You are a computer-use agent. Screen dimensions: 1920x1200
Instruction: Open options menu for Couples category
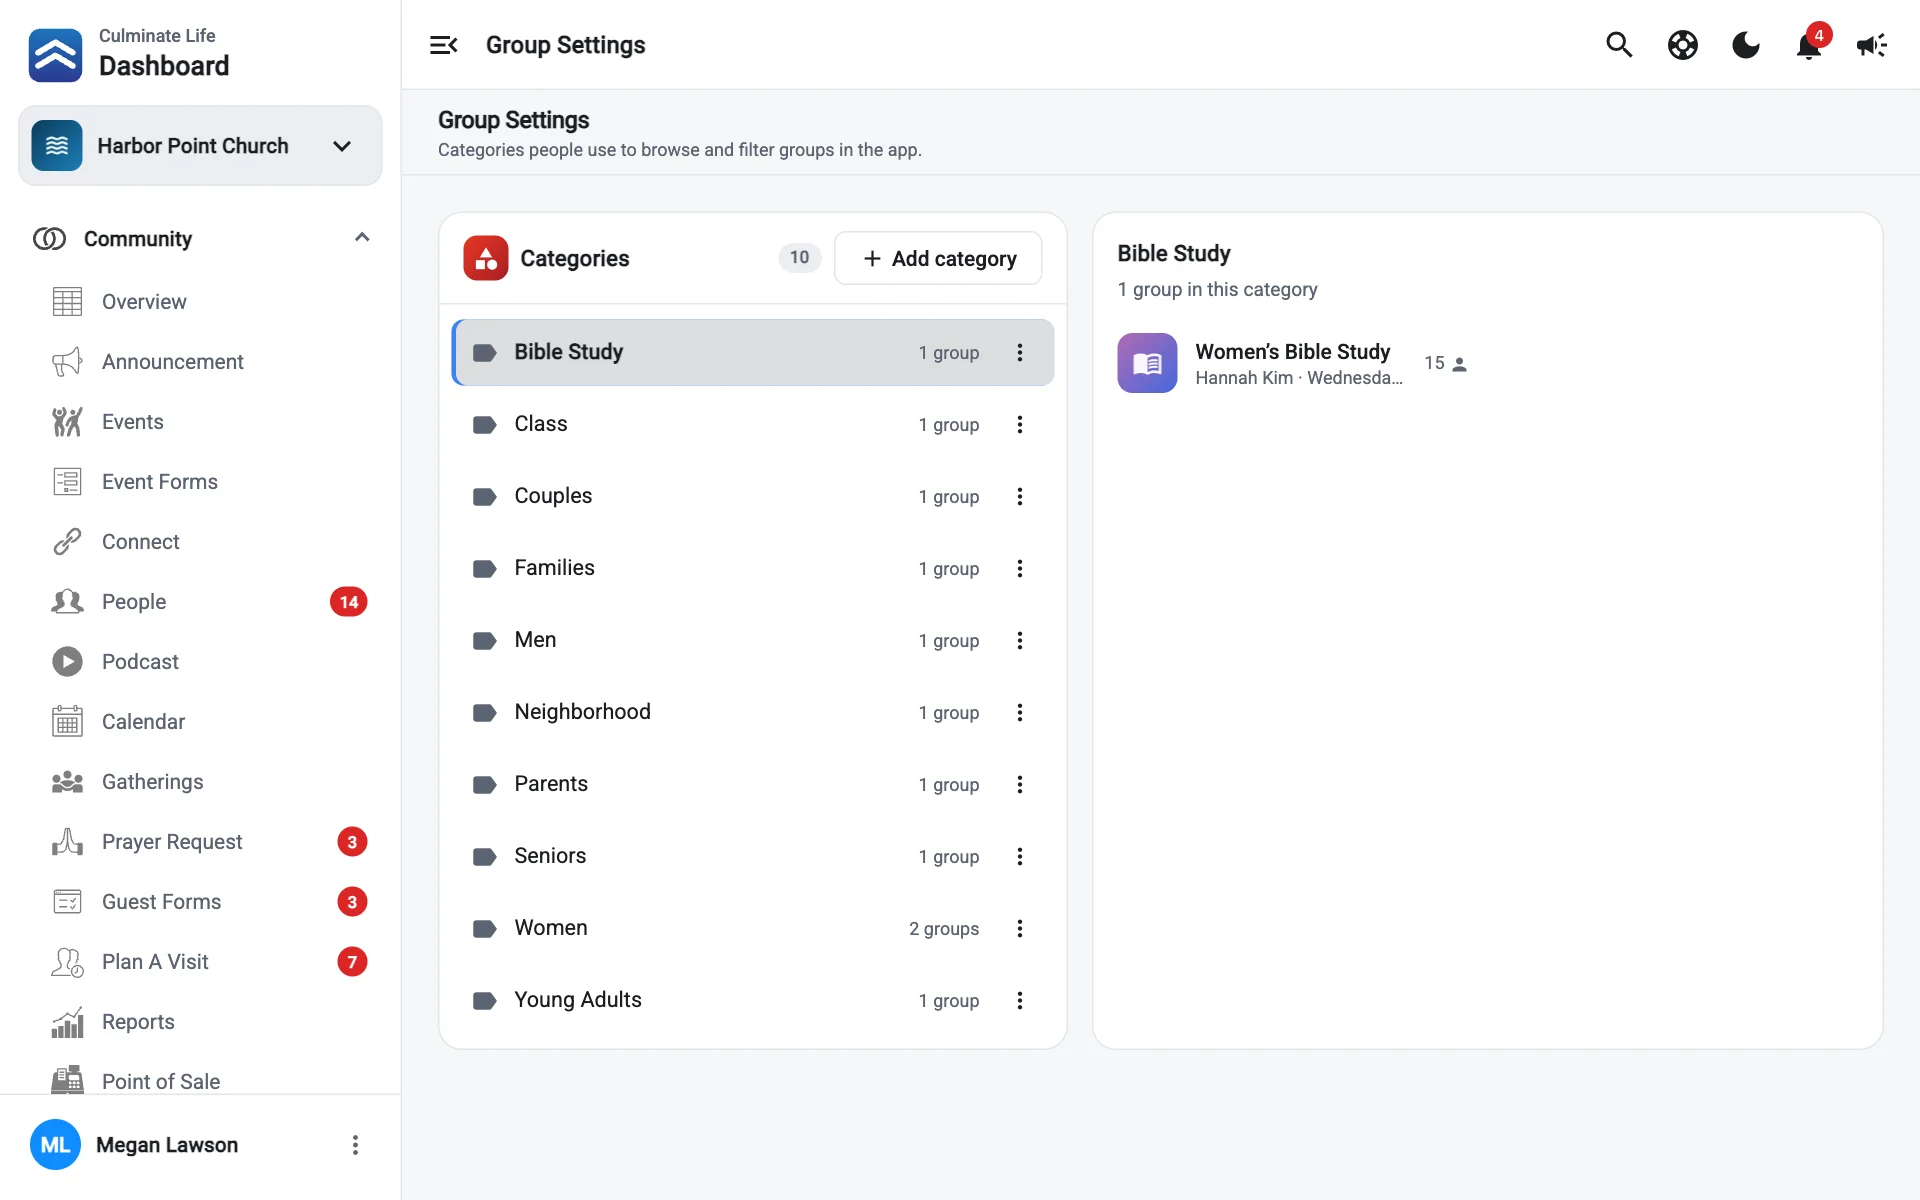(1020, 496)
